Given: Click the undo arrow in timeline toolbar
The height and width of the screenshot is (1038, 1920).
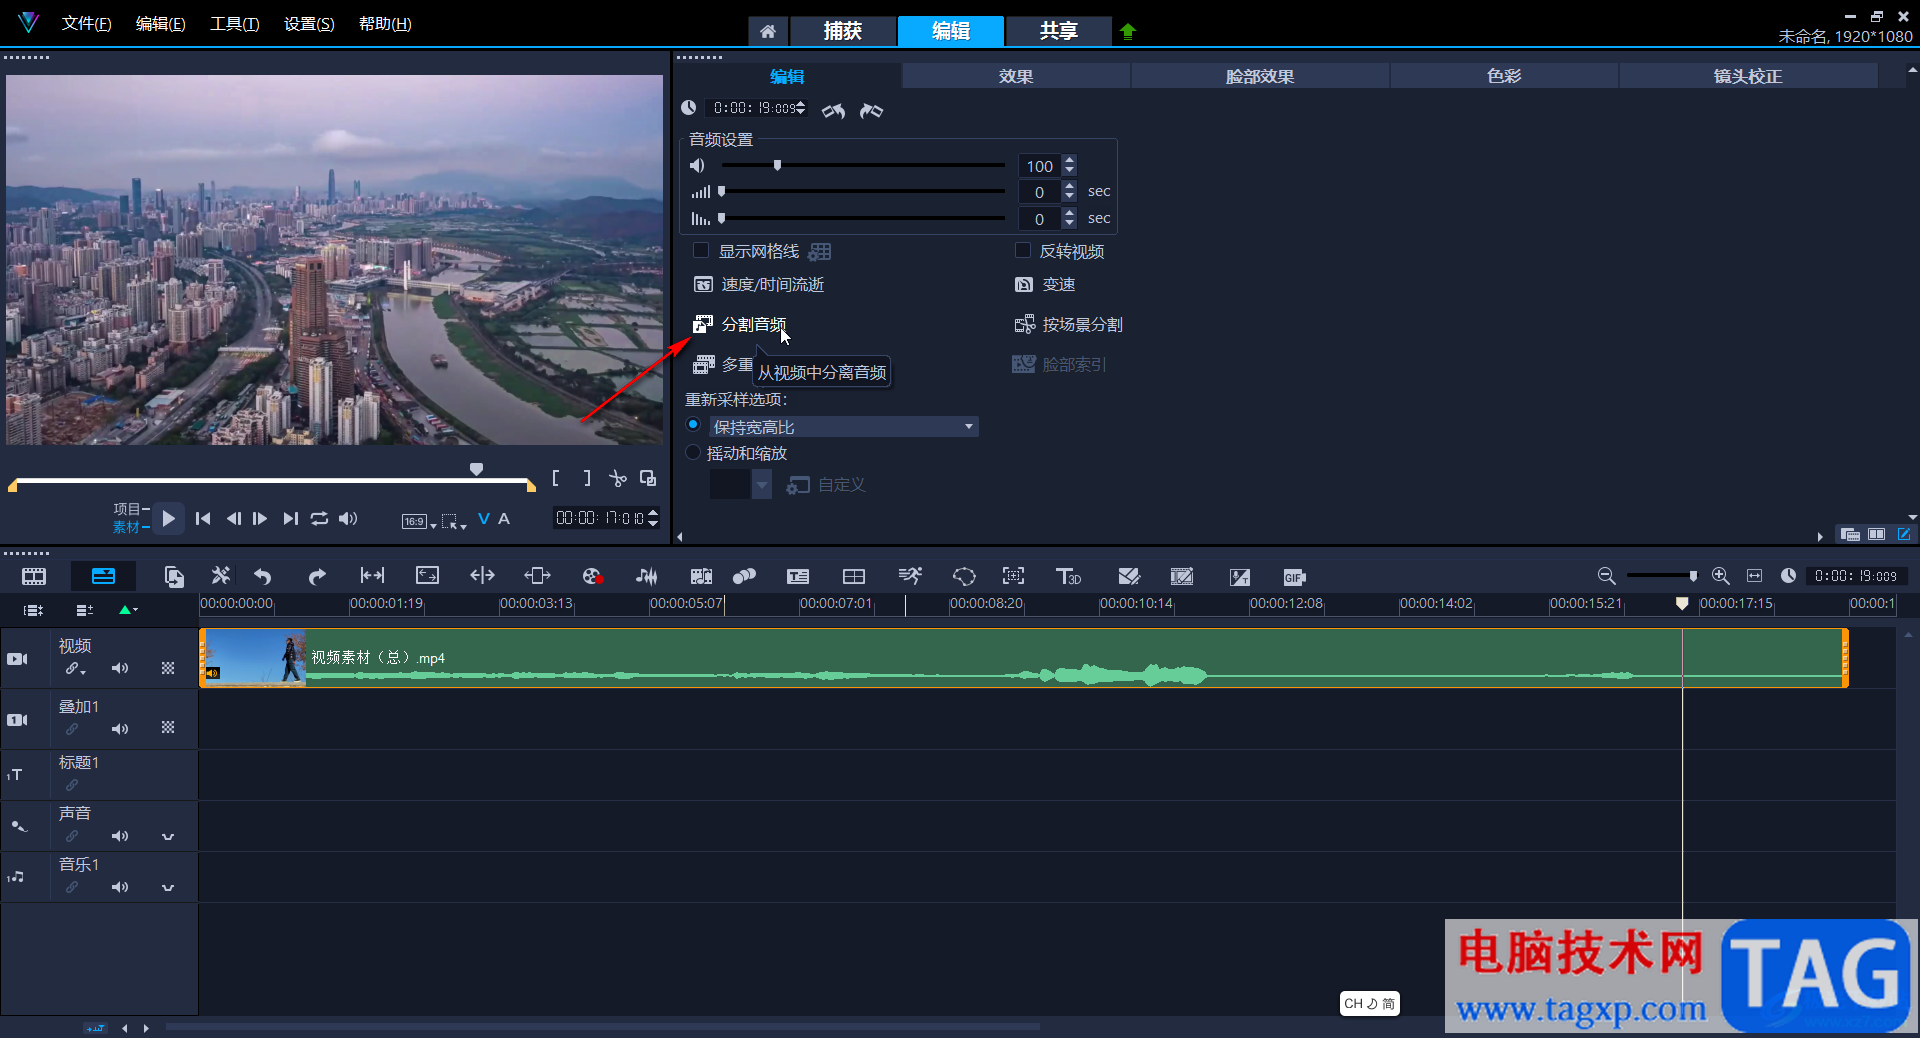Looking at the screenshot, I should tap(263, 576).
